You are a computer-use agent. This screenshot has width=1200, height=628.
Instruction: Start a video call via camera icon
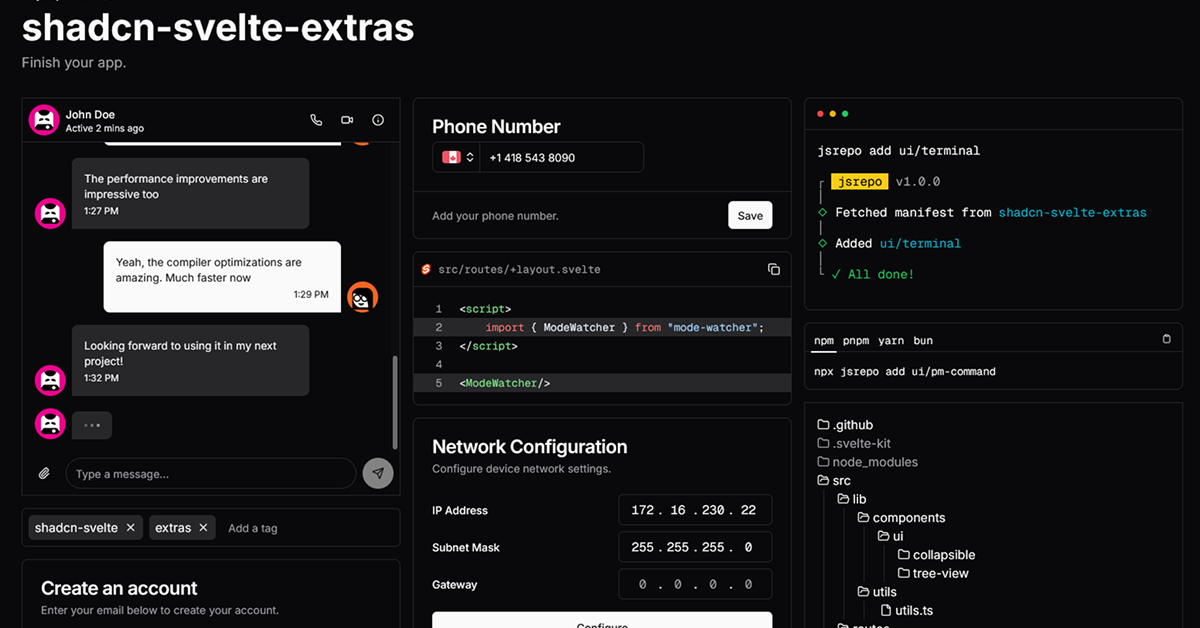coord(347,120)
